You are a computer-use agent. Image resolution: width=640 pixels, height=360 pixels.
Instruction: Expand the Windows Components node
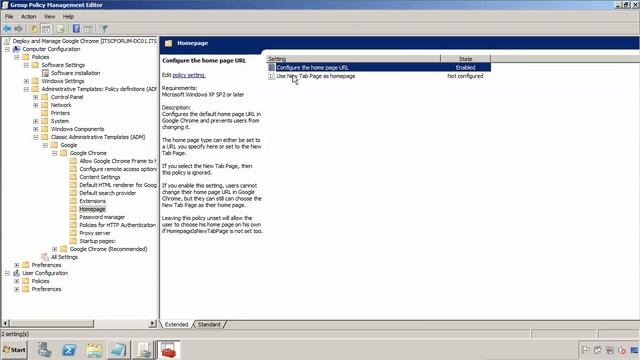click(36, 129)
